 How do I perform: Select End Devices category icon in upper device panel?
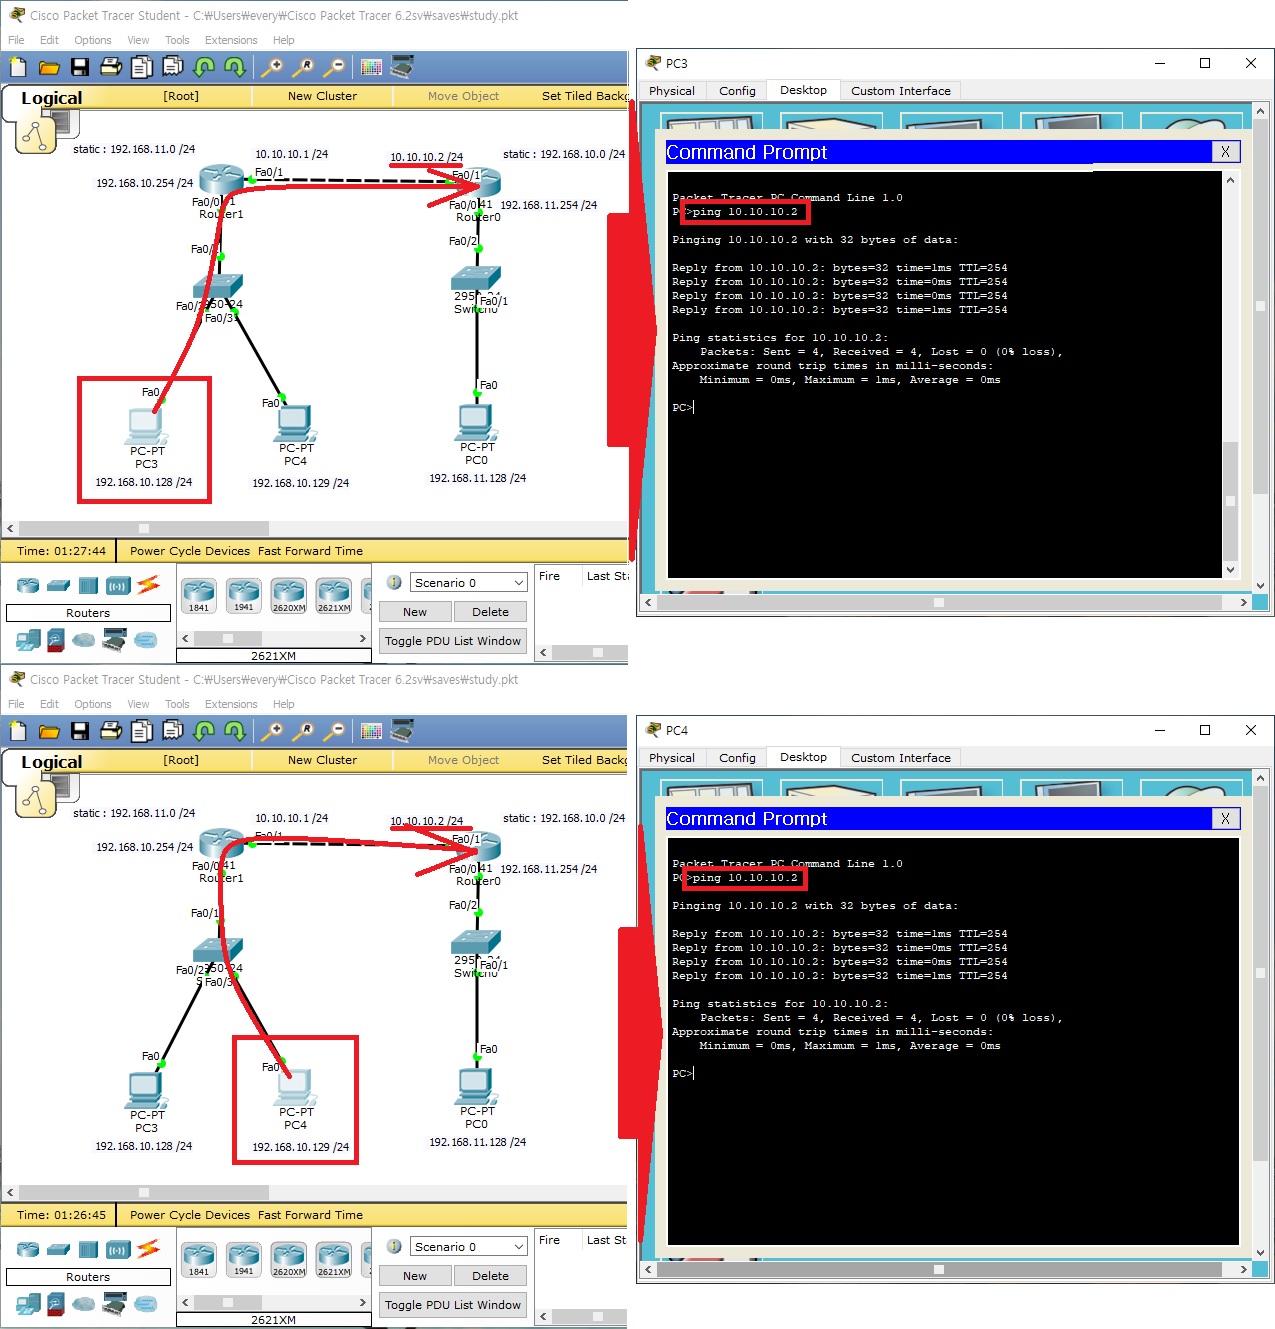28,639
